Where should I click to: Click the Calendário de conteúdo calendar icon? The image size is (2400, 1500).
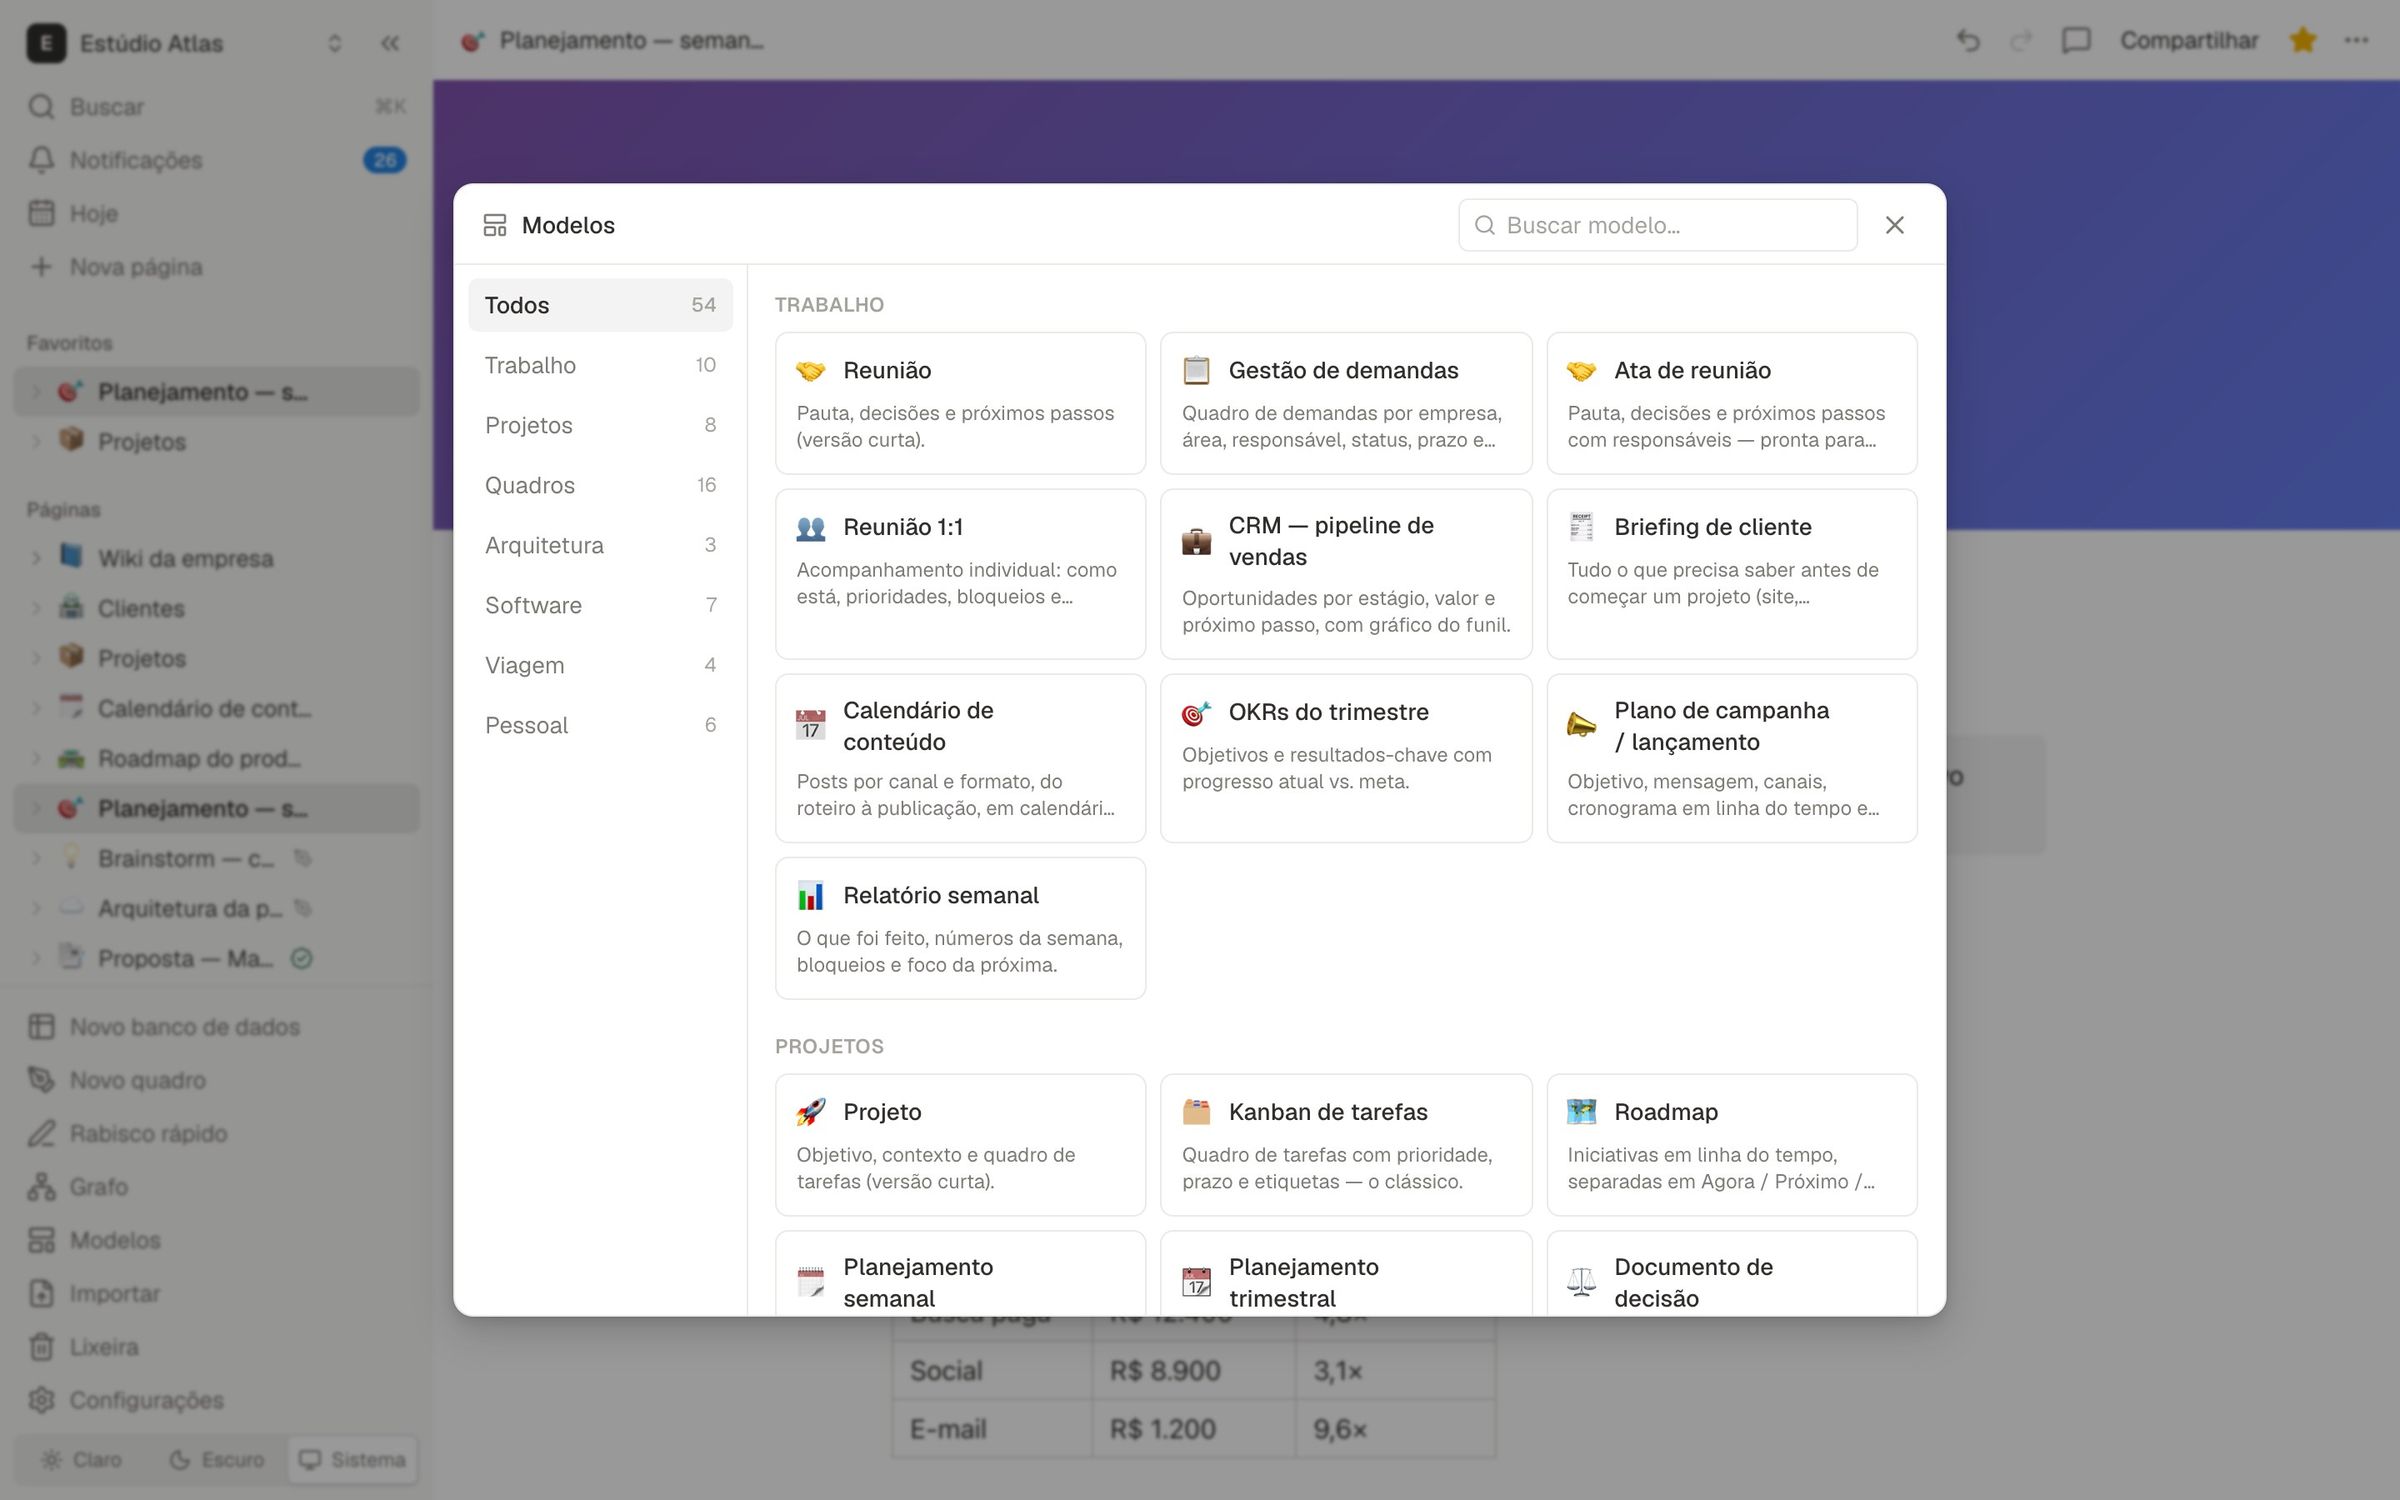click(x=811, y=725)
